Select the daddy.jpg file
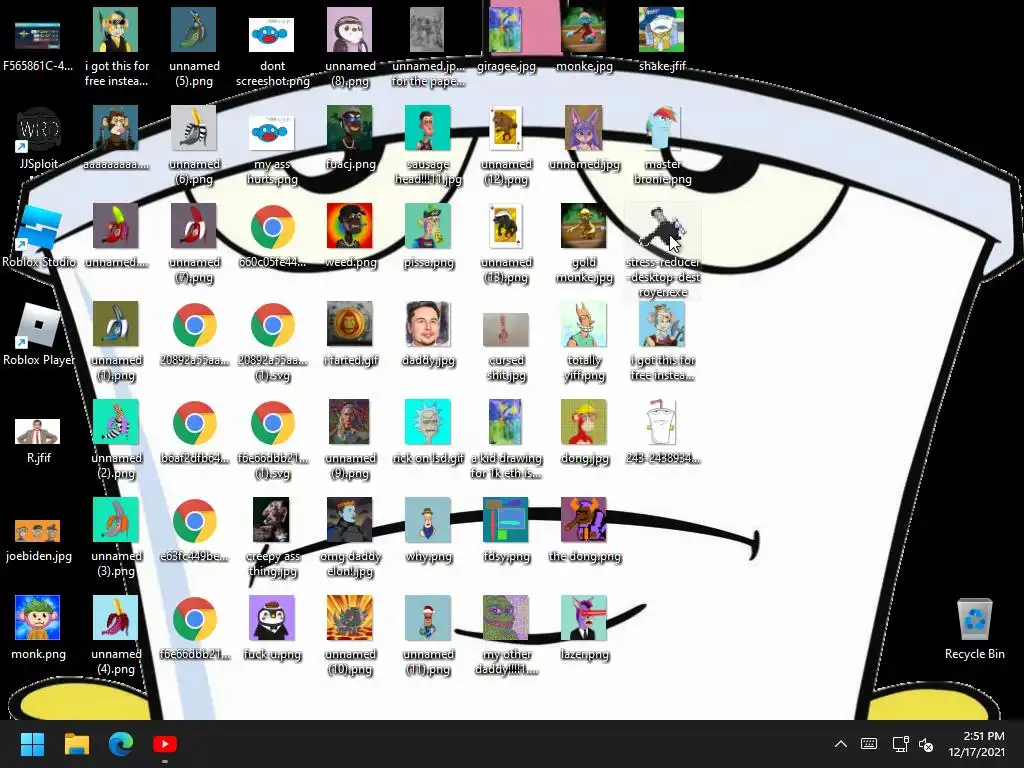The width and height of the screenshot is (1024, 768). click(428, 334)
